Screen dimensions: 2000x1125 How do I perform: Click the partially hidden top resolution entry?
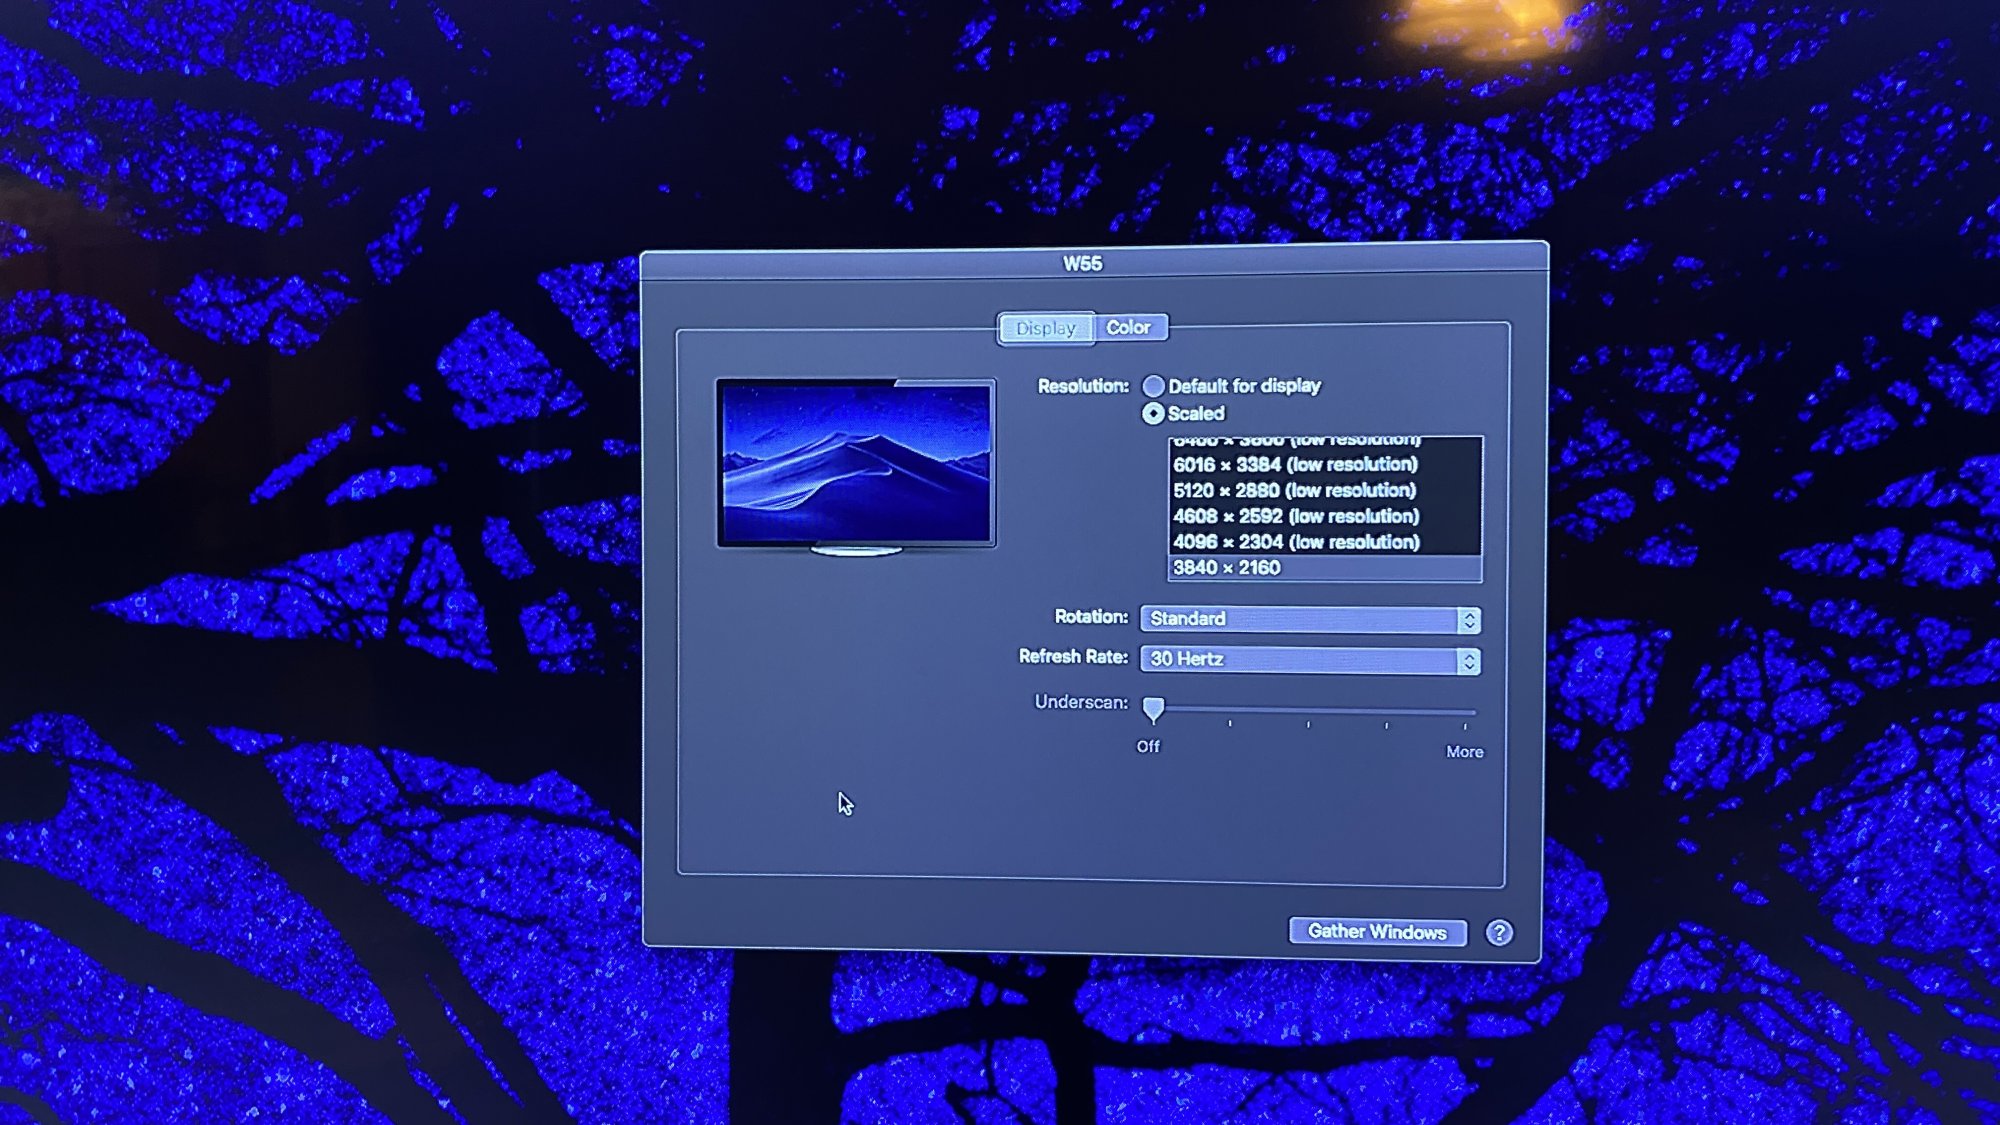tap(1296, 441)
